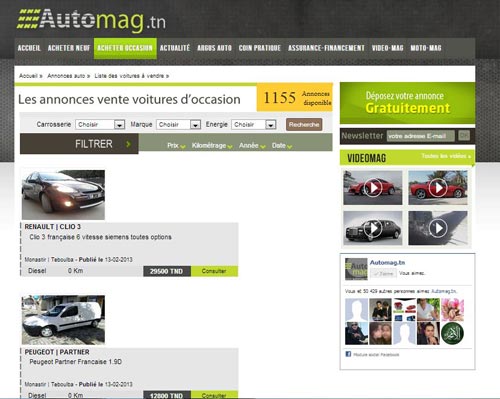Click Clio 3 française 6 vitesse description
Image resolution: width=500 pixels, height=399 pixels.
(100, 237)
